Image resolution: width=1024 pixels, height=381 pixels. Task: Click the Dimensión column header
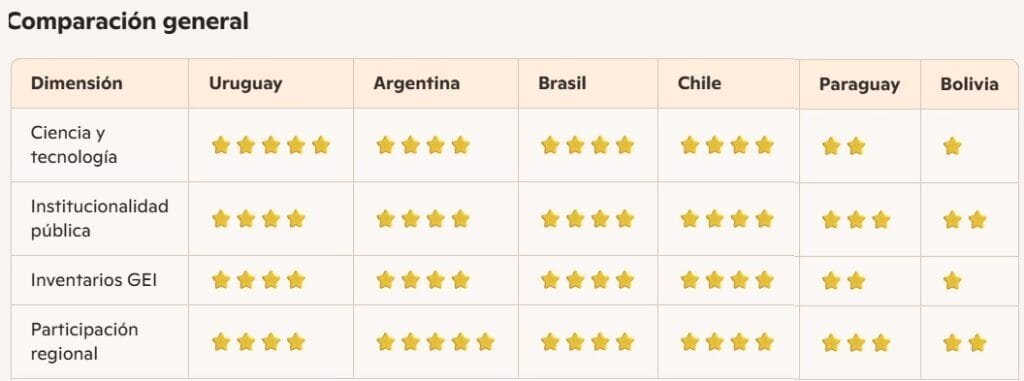(x=76, y=84)
